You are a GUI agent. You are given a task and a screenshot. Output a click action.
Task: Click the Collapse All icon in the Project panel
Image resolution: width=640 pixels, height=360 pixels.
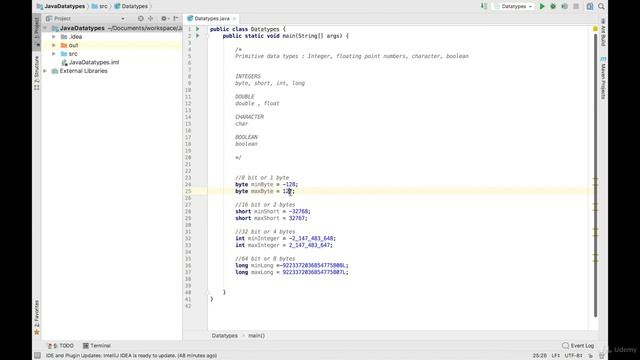[151, 18]
